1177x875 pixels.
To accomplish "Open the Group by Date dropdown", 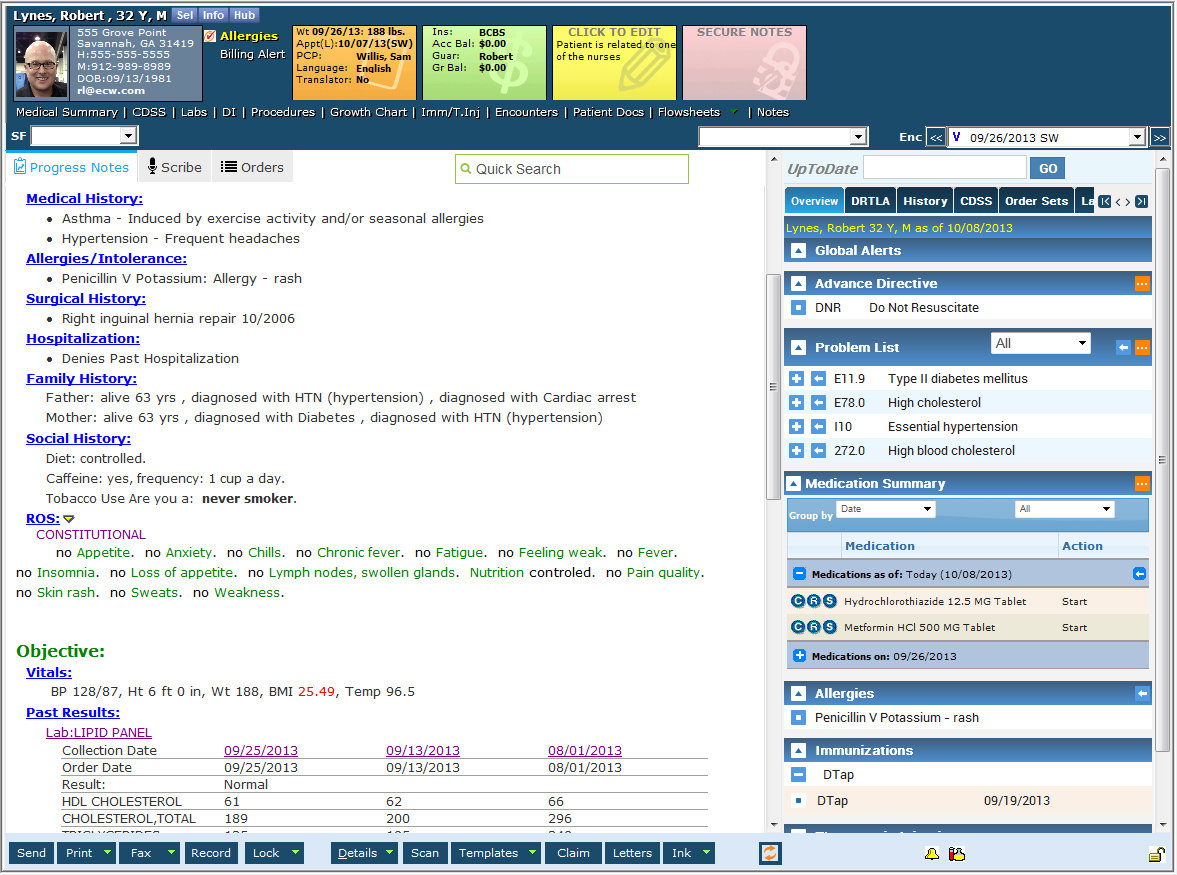I will 885,509.
